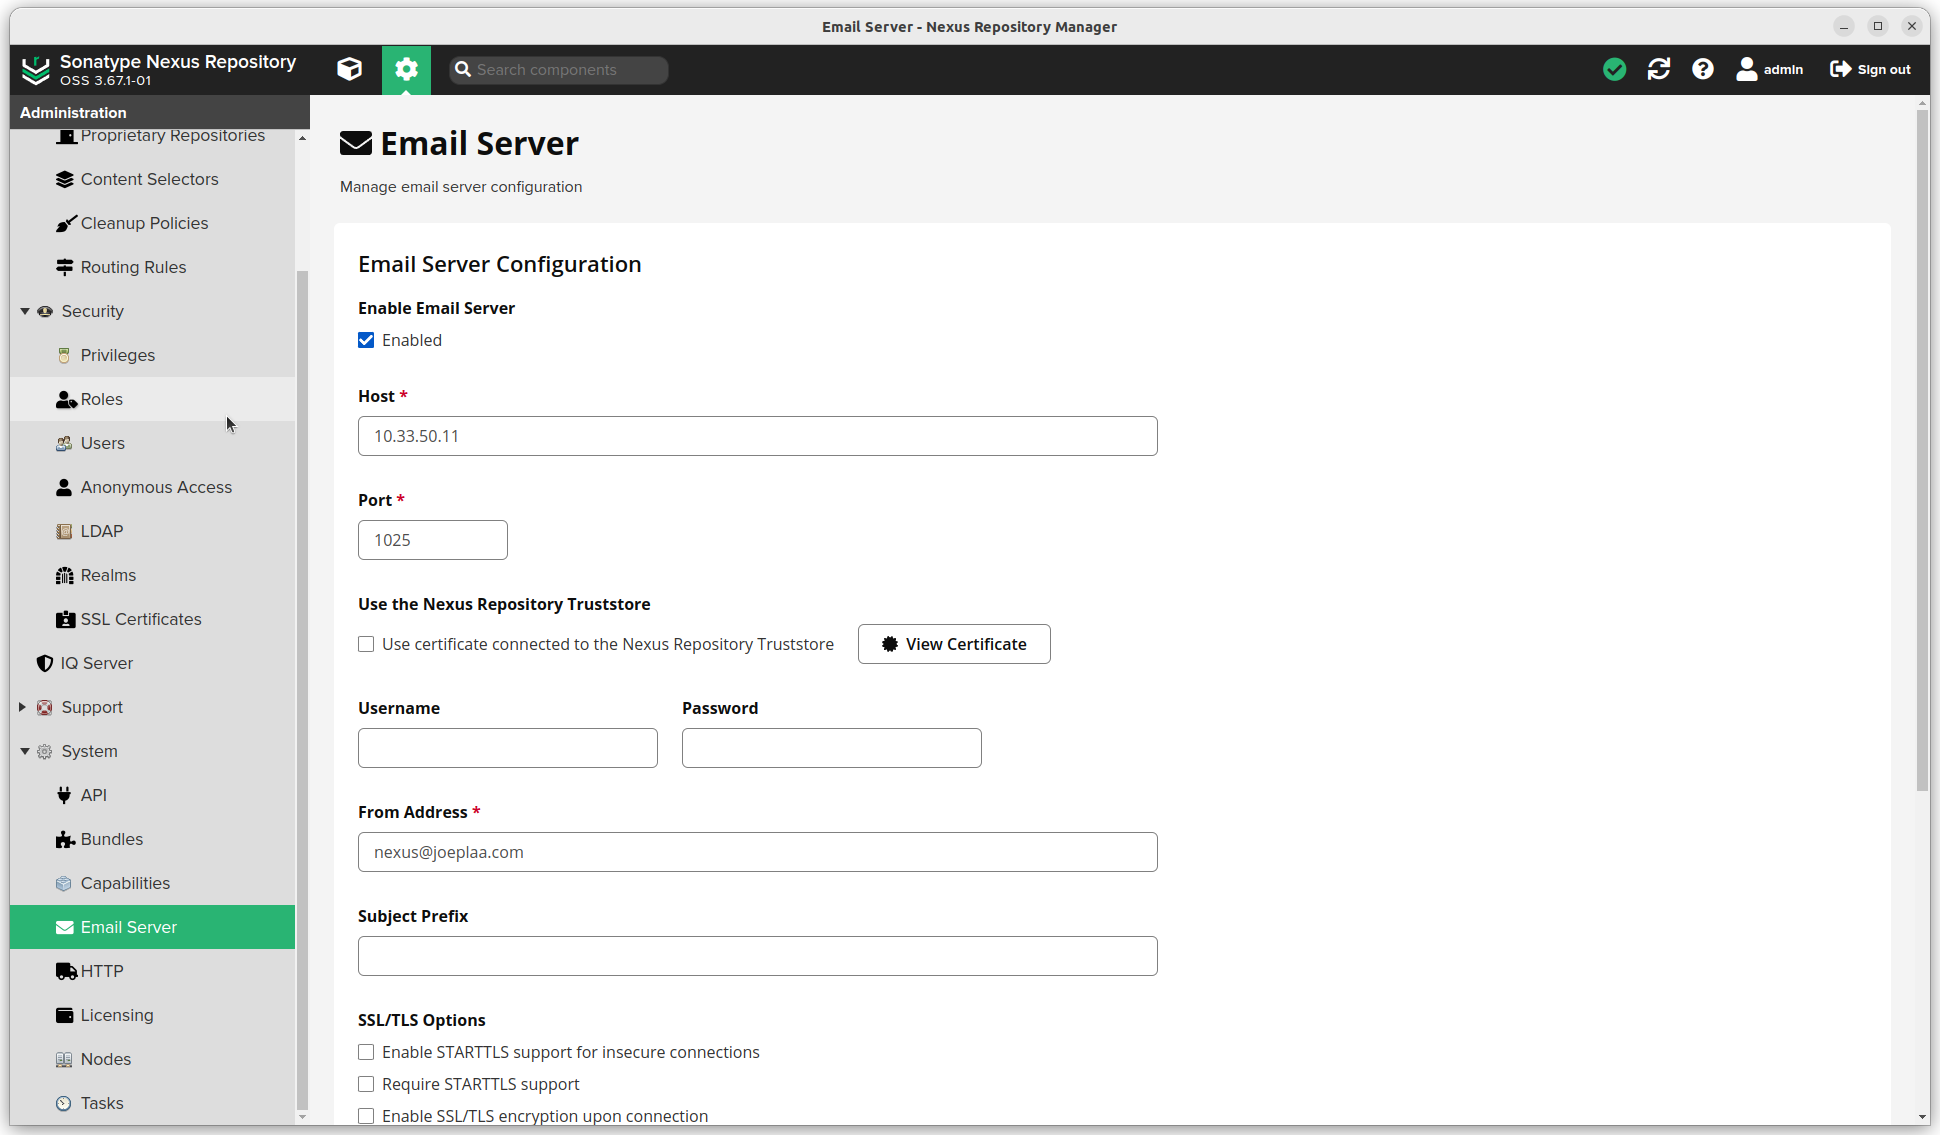Click the Tasks clock icon
Image resolution: width=1940 pixels, height=1135 pixels.
click(65, 1103)
